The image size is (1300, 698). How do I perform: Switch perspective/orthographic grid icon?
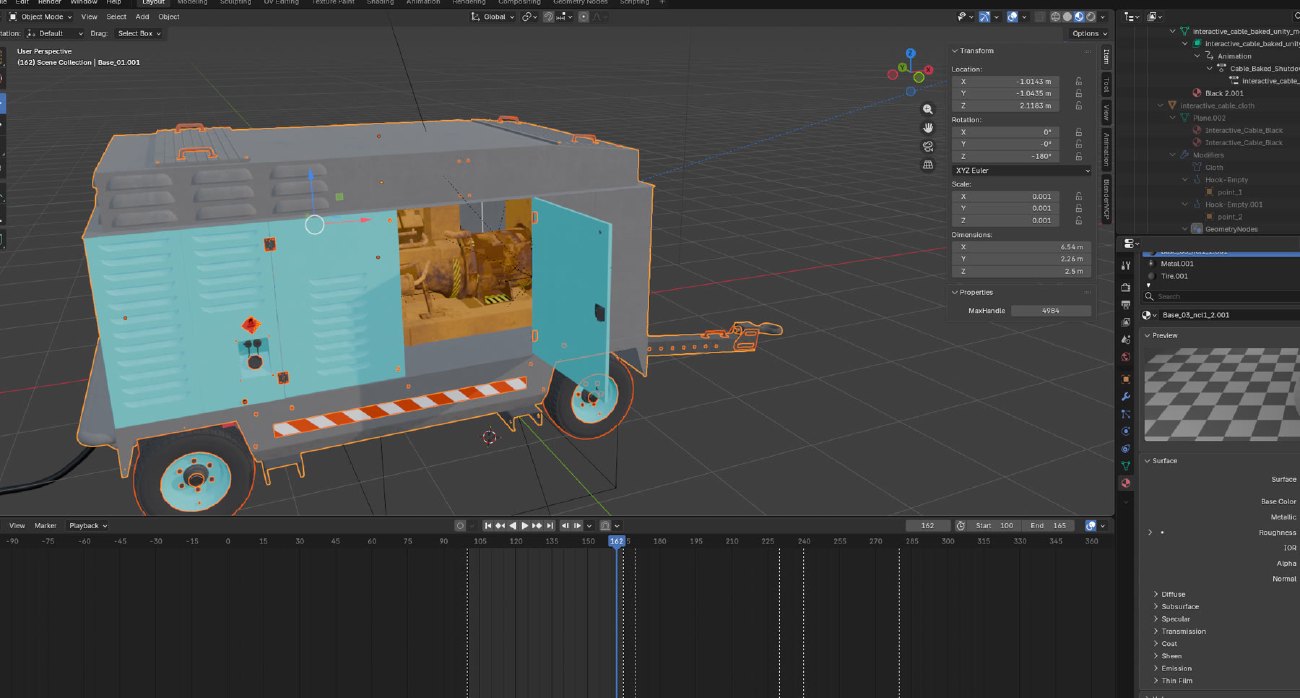(928, 165)
